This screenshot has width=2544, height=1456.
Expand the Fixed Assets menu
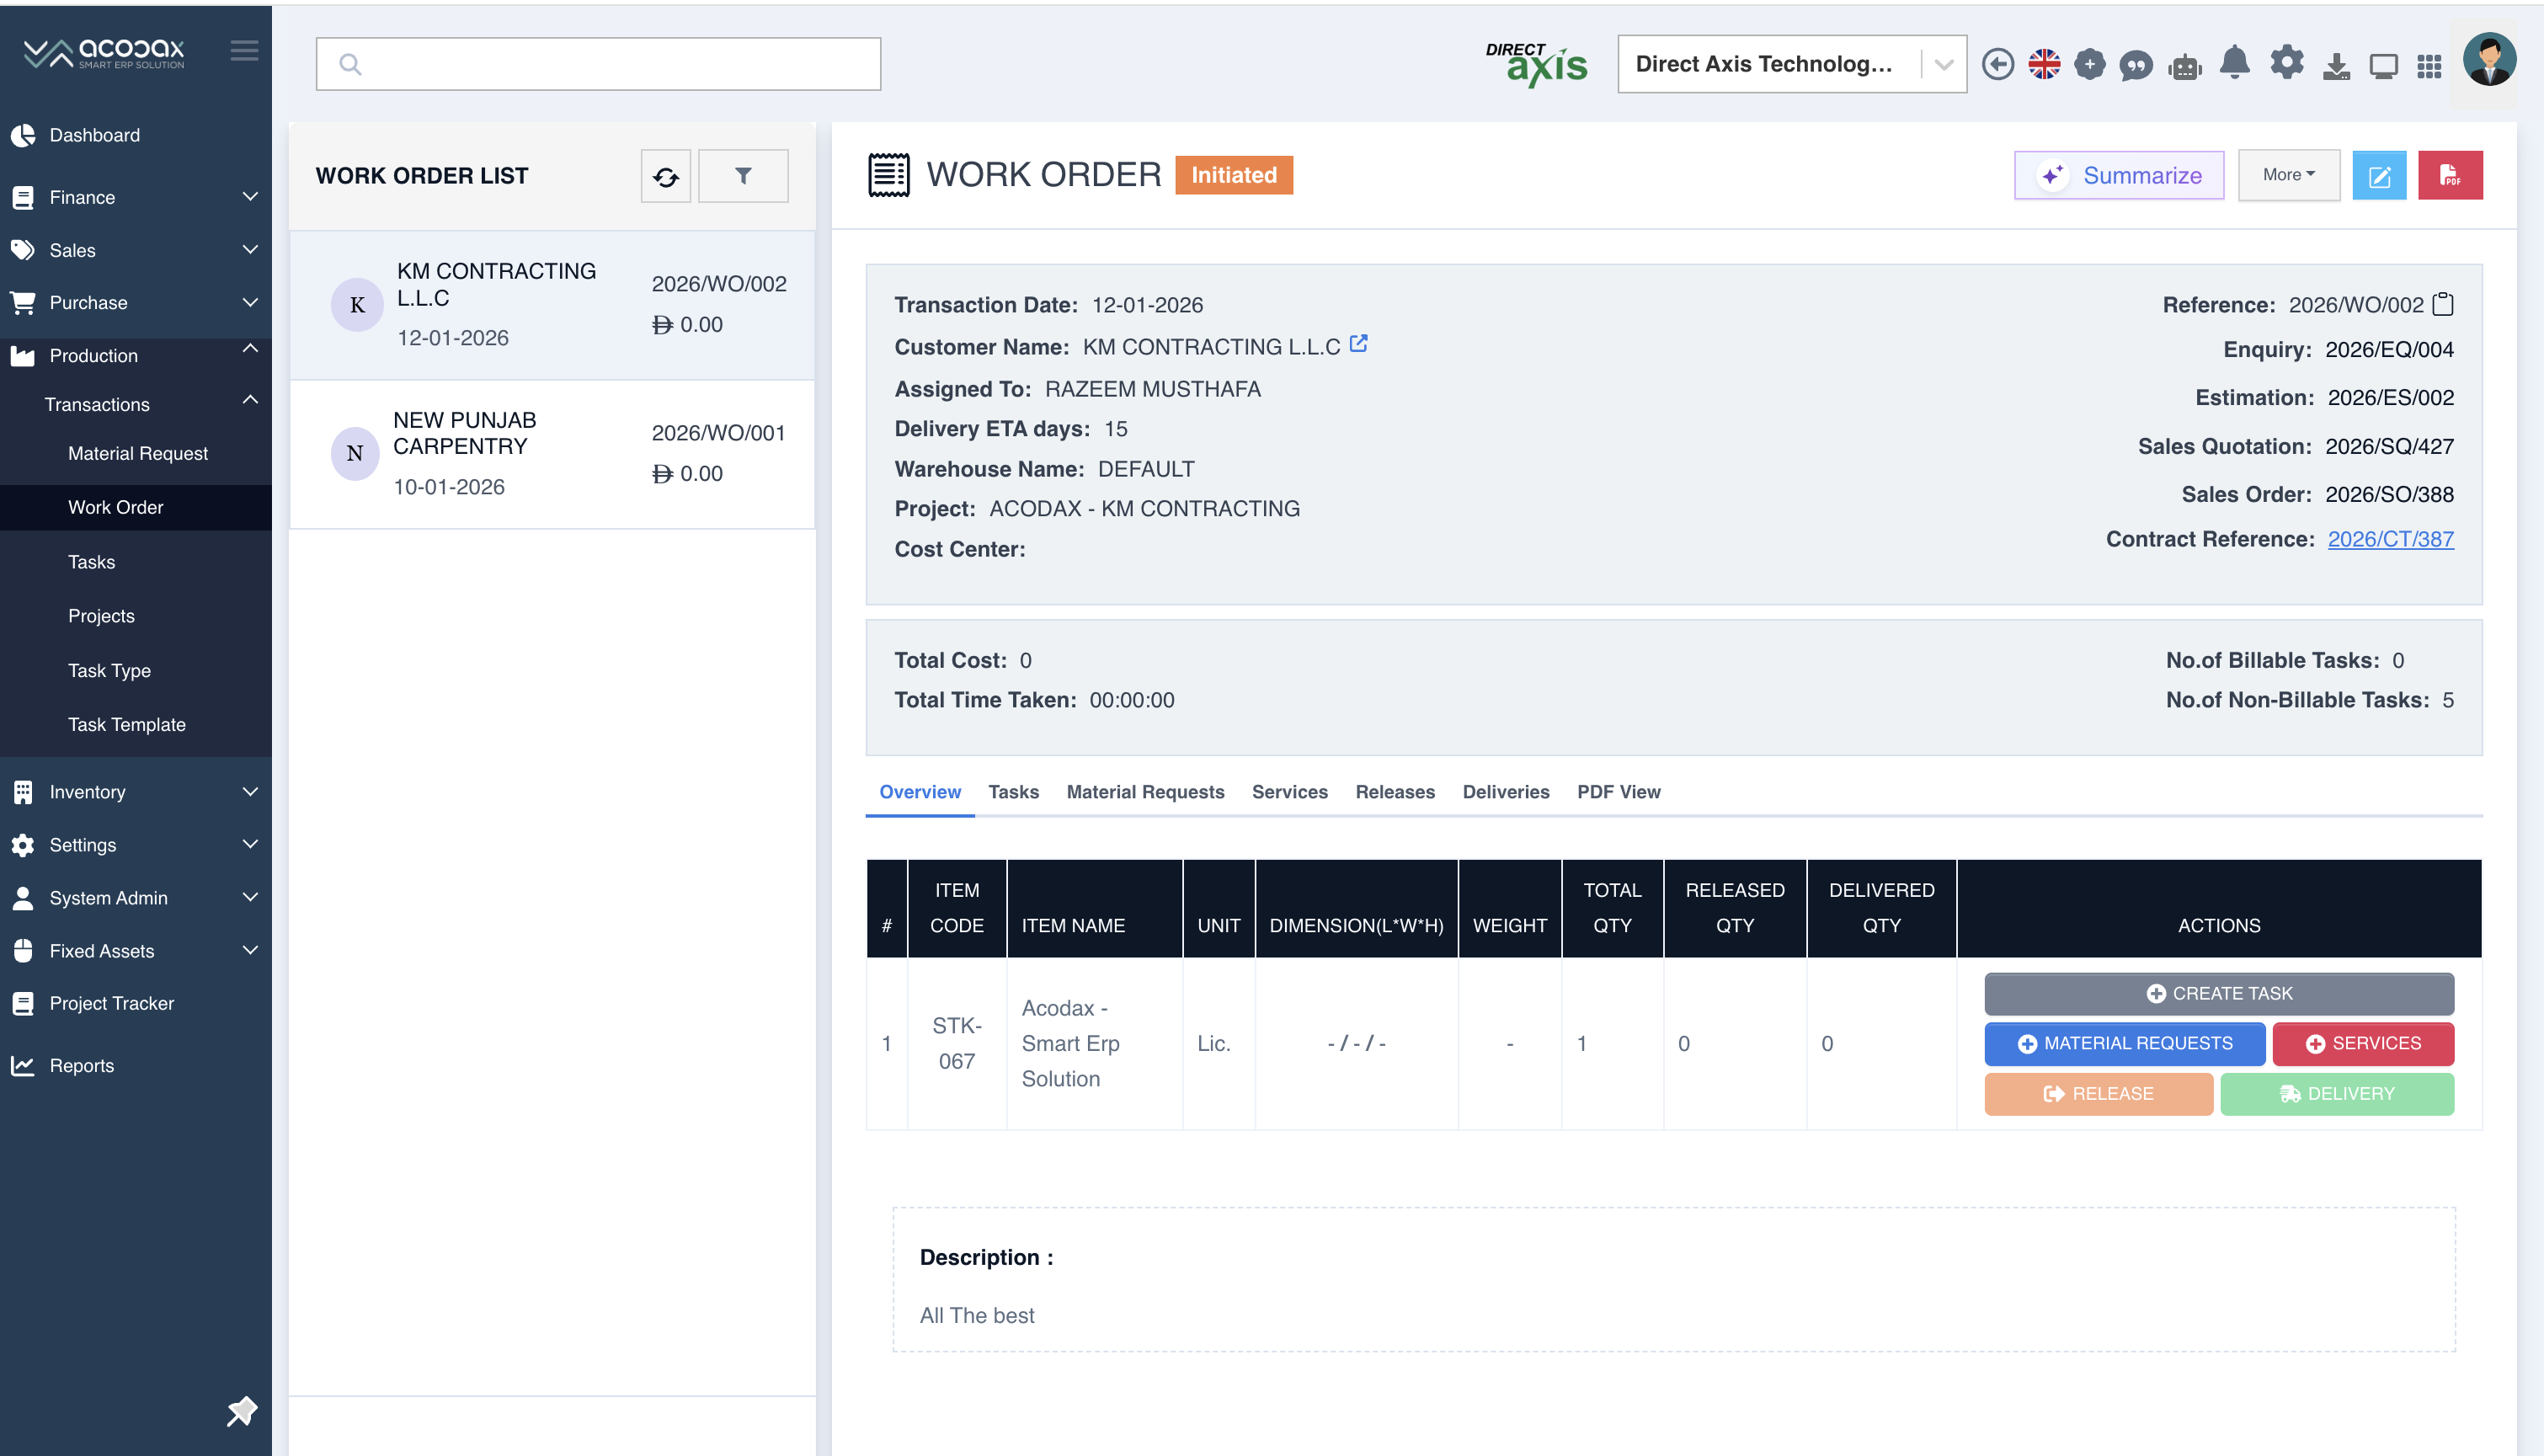pos(136,951)
